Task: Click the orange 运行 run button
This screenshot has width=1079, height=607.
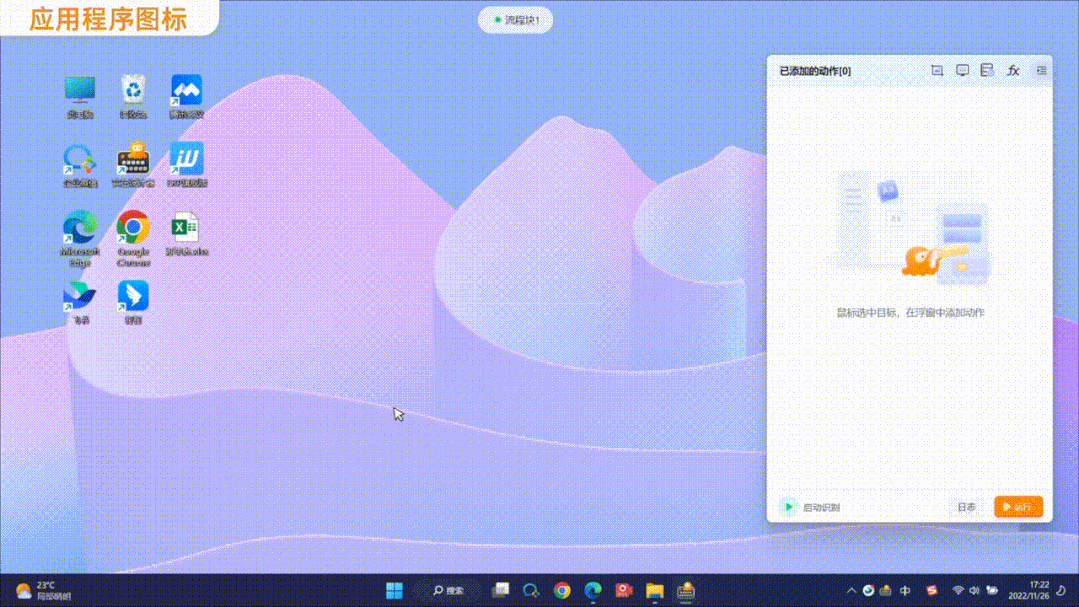Action: pyautogui.click(x=1018, y=507)
